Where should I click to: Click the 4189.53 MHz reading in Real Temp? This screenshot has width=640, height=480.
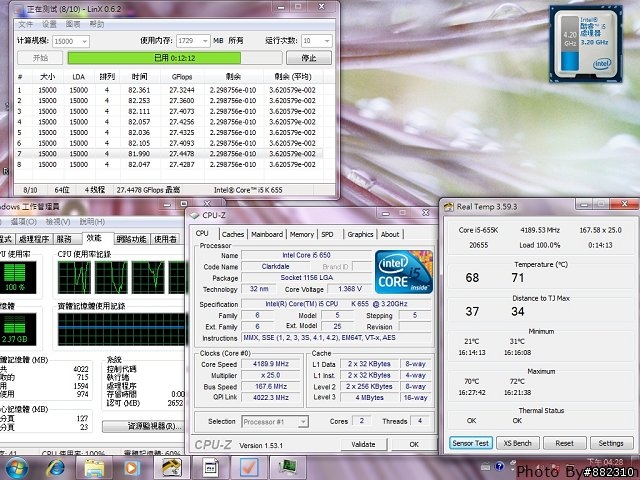[540, 230]
